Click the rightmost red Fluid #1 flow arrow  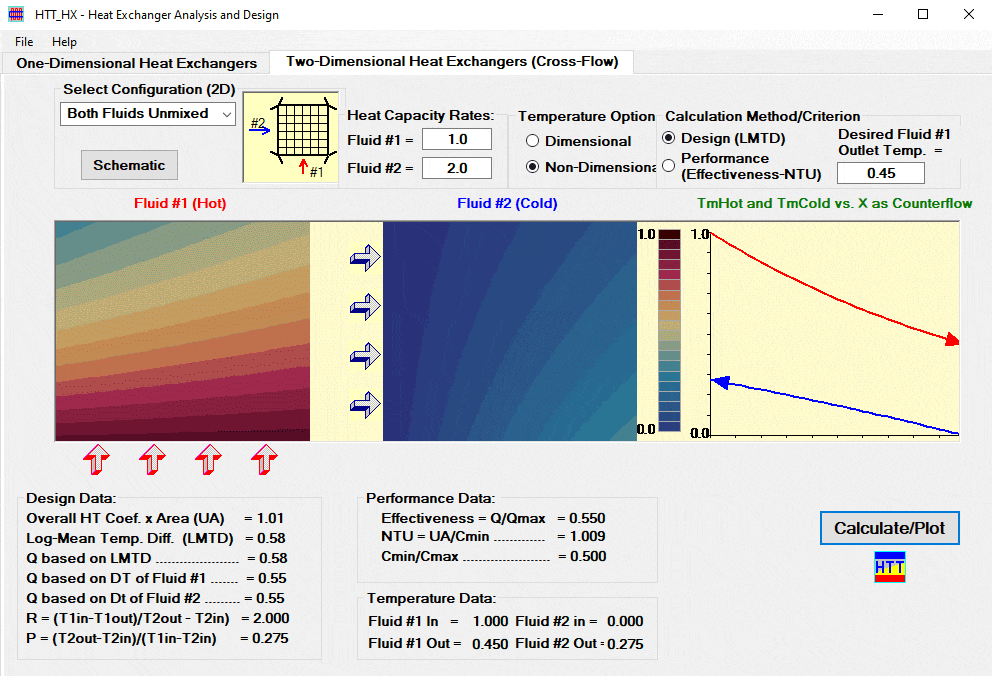(x=264, y=461)
